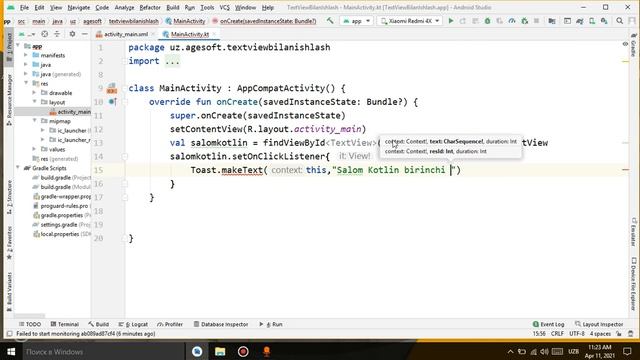Toggle the Structure side panel
Image resolution: width=640 pixels, height=360 pixels.
click(x=9, y=197)
